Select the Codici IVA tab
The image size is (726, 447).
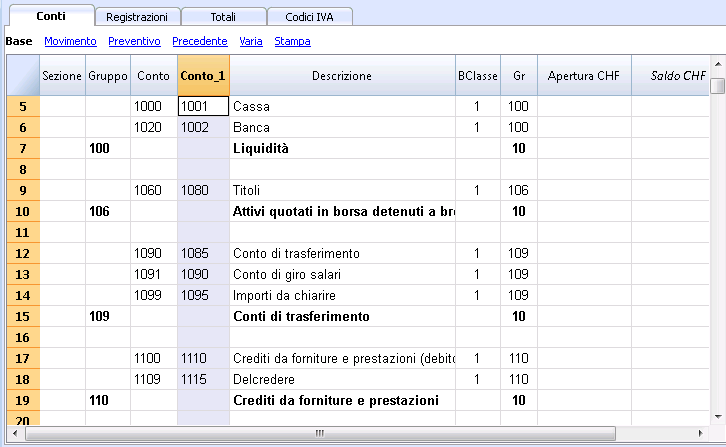309,17
